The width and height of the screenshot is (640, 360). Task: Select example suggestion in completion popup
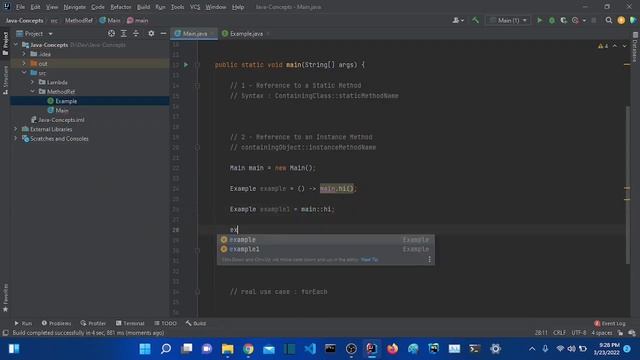[x=325, y=240]
